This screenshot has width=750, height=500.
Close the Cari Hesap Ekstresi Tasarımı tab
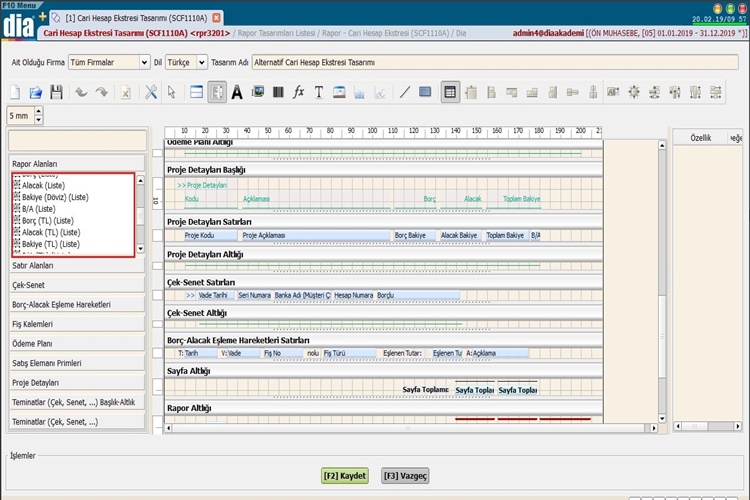216,18
